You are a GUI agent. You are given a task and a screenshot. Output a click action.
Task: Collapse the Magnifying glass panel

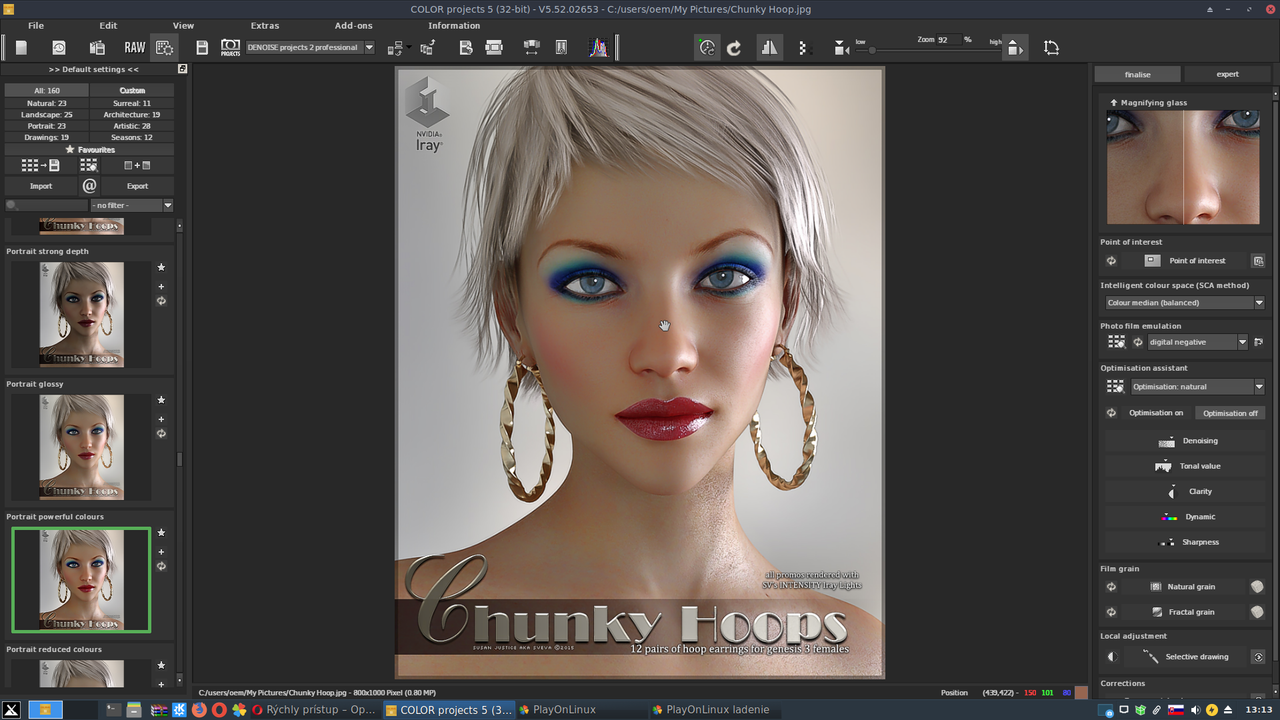click(1114, 103)
